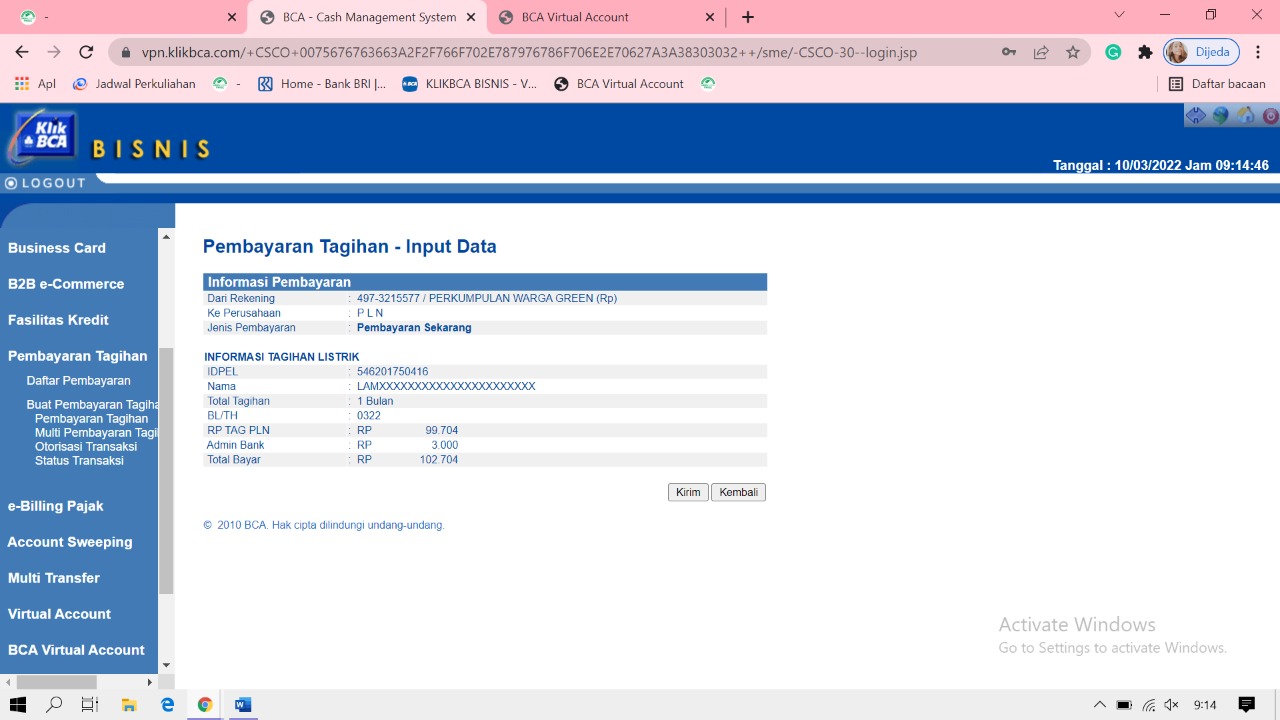This screenshot has width=1280, height=720.
Task: Click the share page icon in address bar
Action: pyautogui.click(x=1041, y=52)
